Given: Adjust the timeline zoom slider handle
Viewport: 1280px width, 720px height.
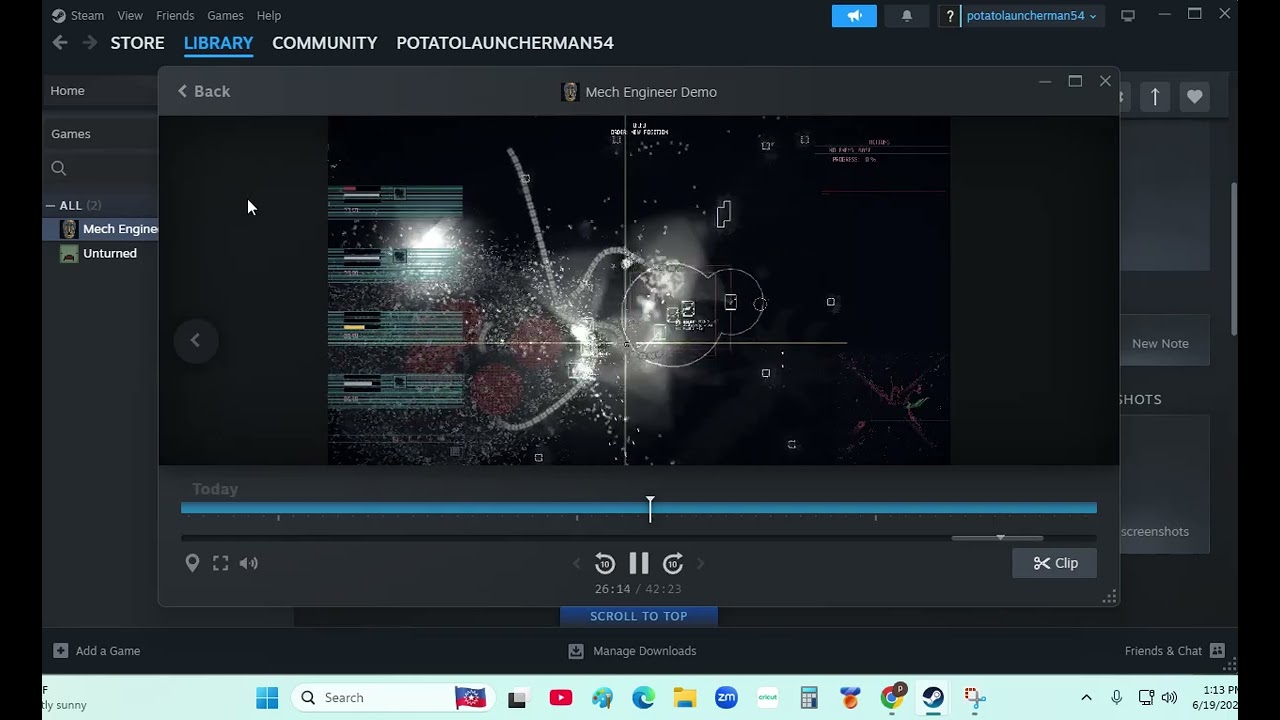Looking at the screenshot, I should 999,538.
